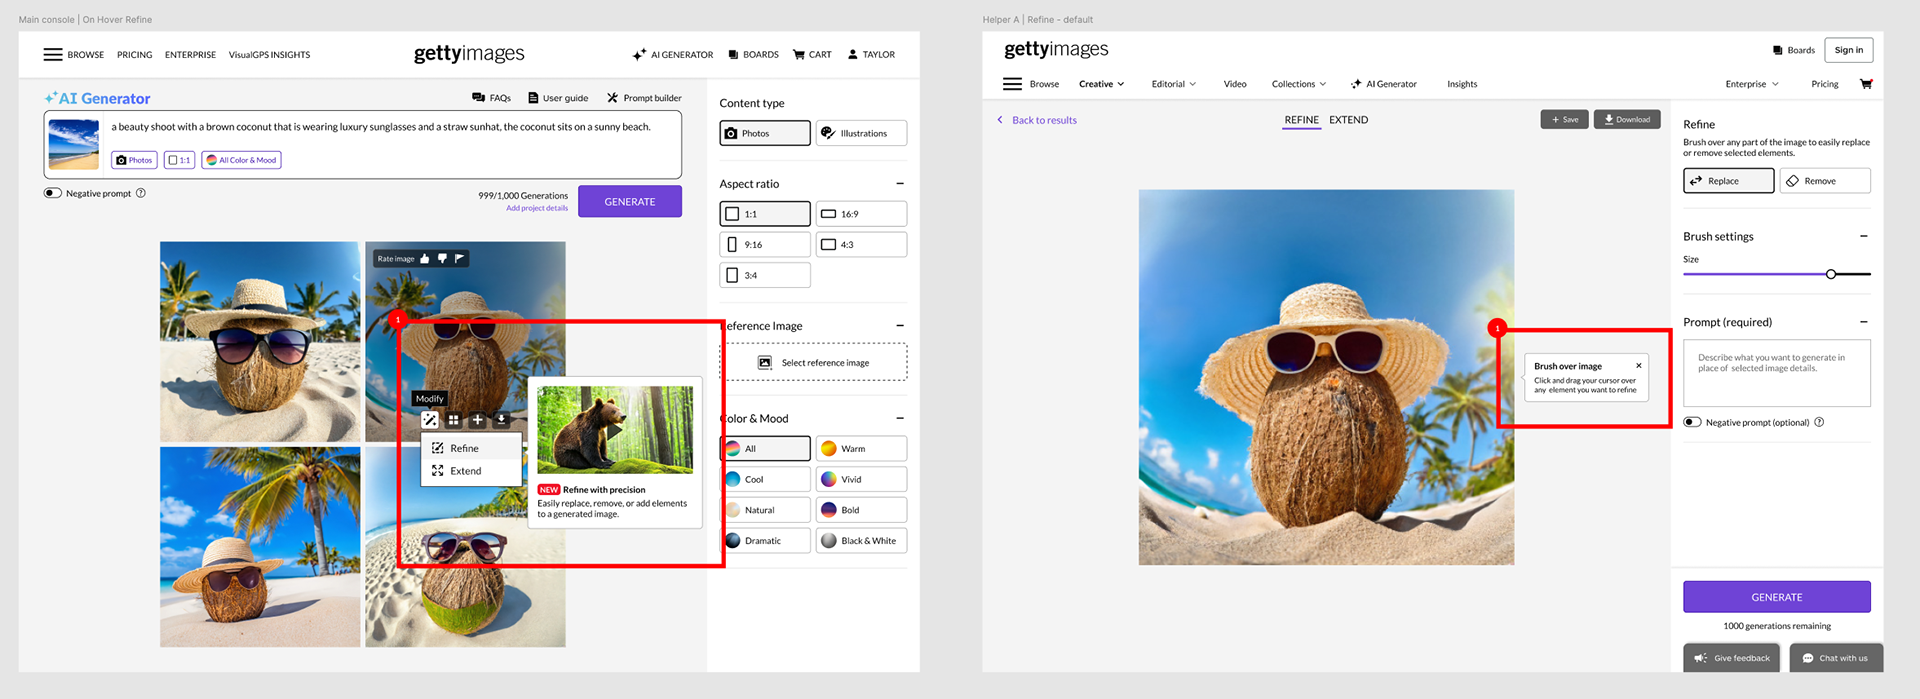Viewport: 1920px width, 699px height.
Task: Select 4:3 aspect ratio
Action: (861, 245)
